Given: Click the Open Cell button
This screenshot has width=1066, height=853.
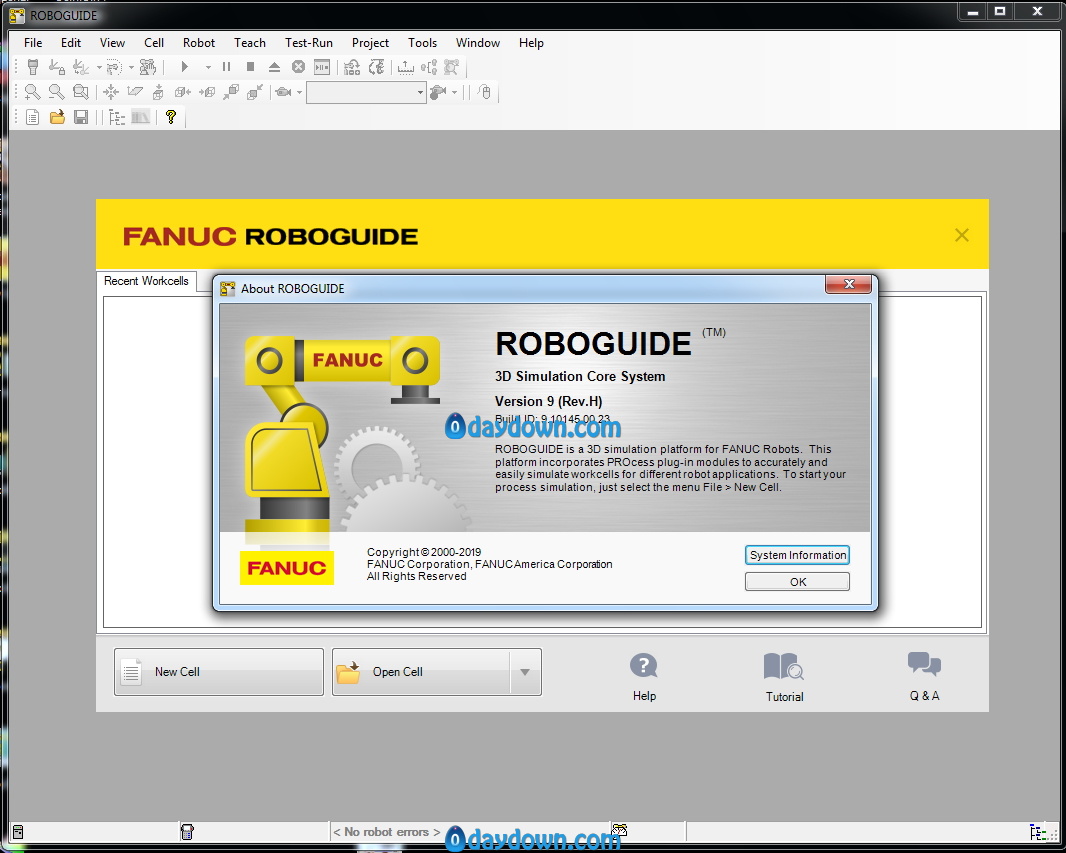Looking at the screenshot, I should point(422,672).
